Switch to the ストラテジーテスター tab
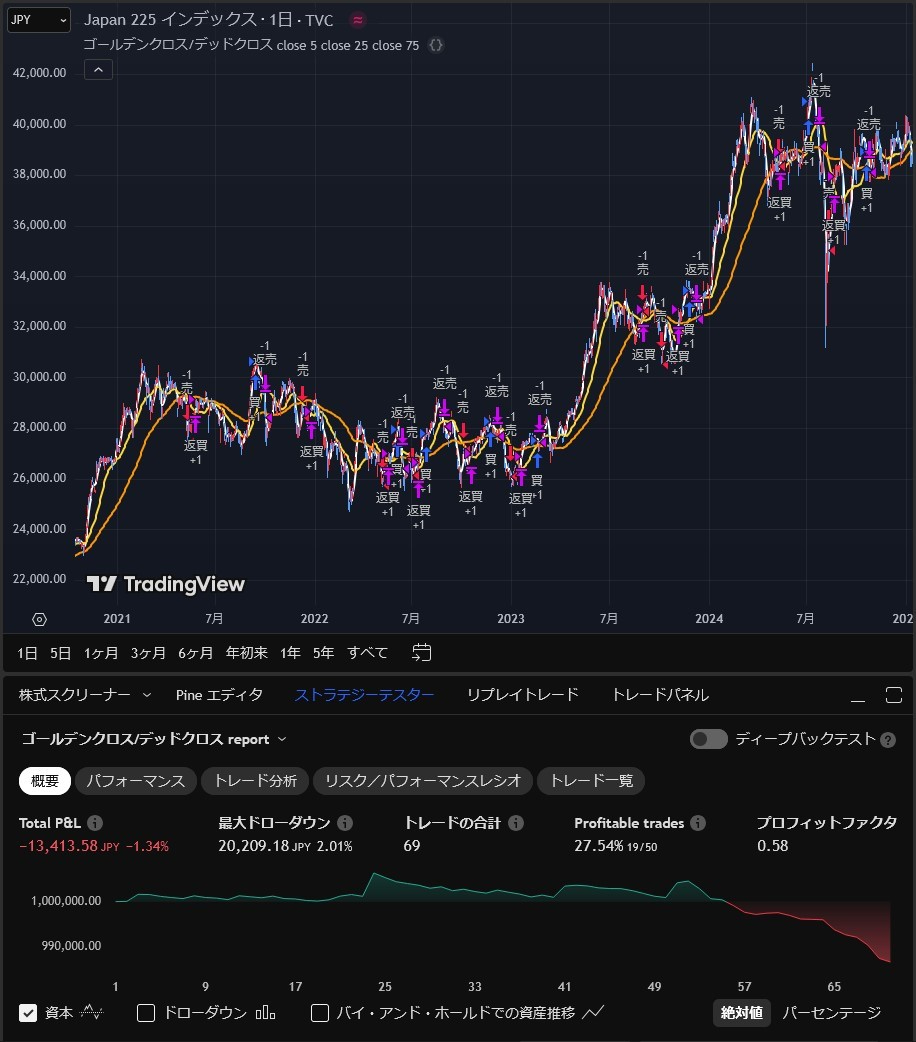Image resolution: width=916 pixels, height=1042 pixels. pyautogui.click(x=364, y=695)
